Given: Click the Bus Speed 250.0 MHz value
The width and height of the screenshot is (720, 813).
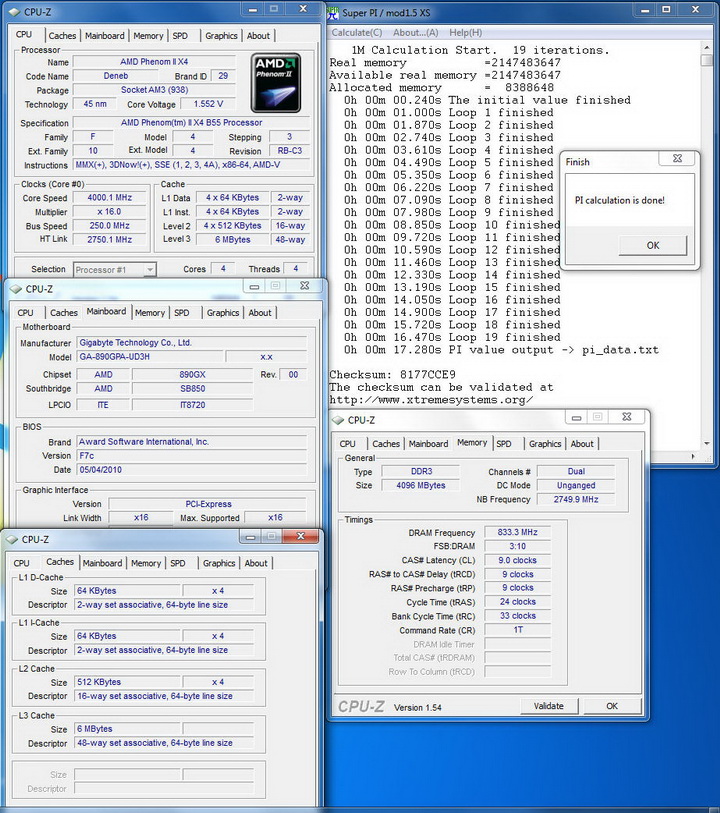Looking at the screenshot, I should [110, 226].
